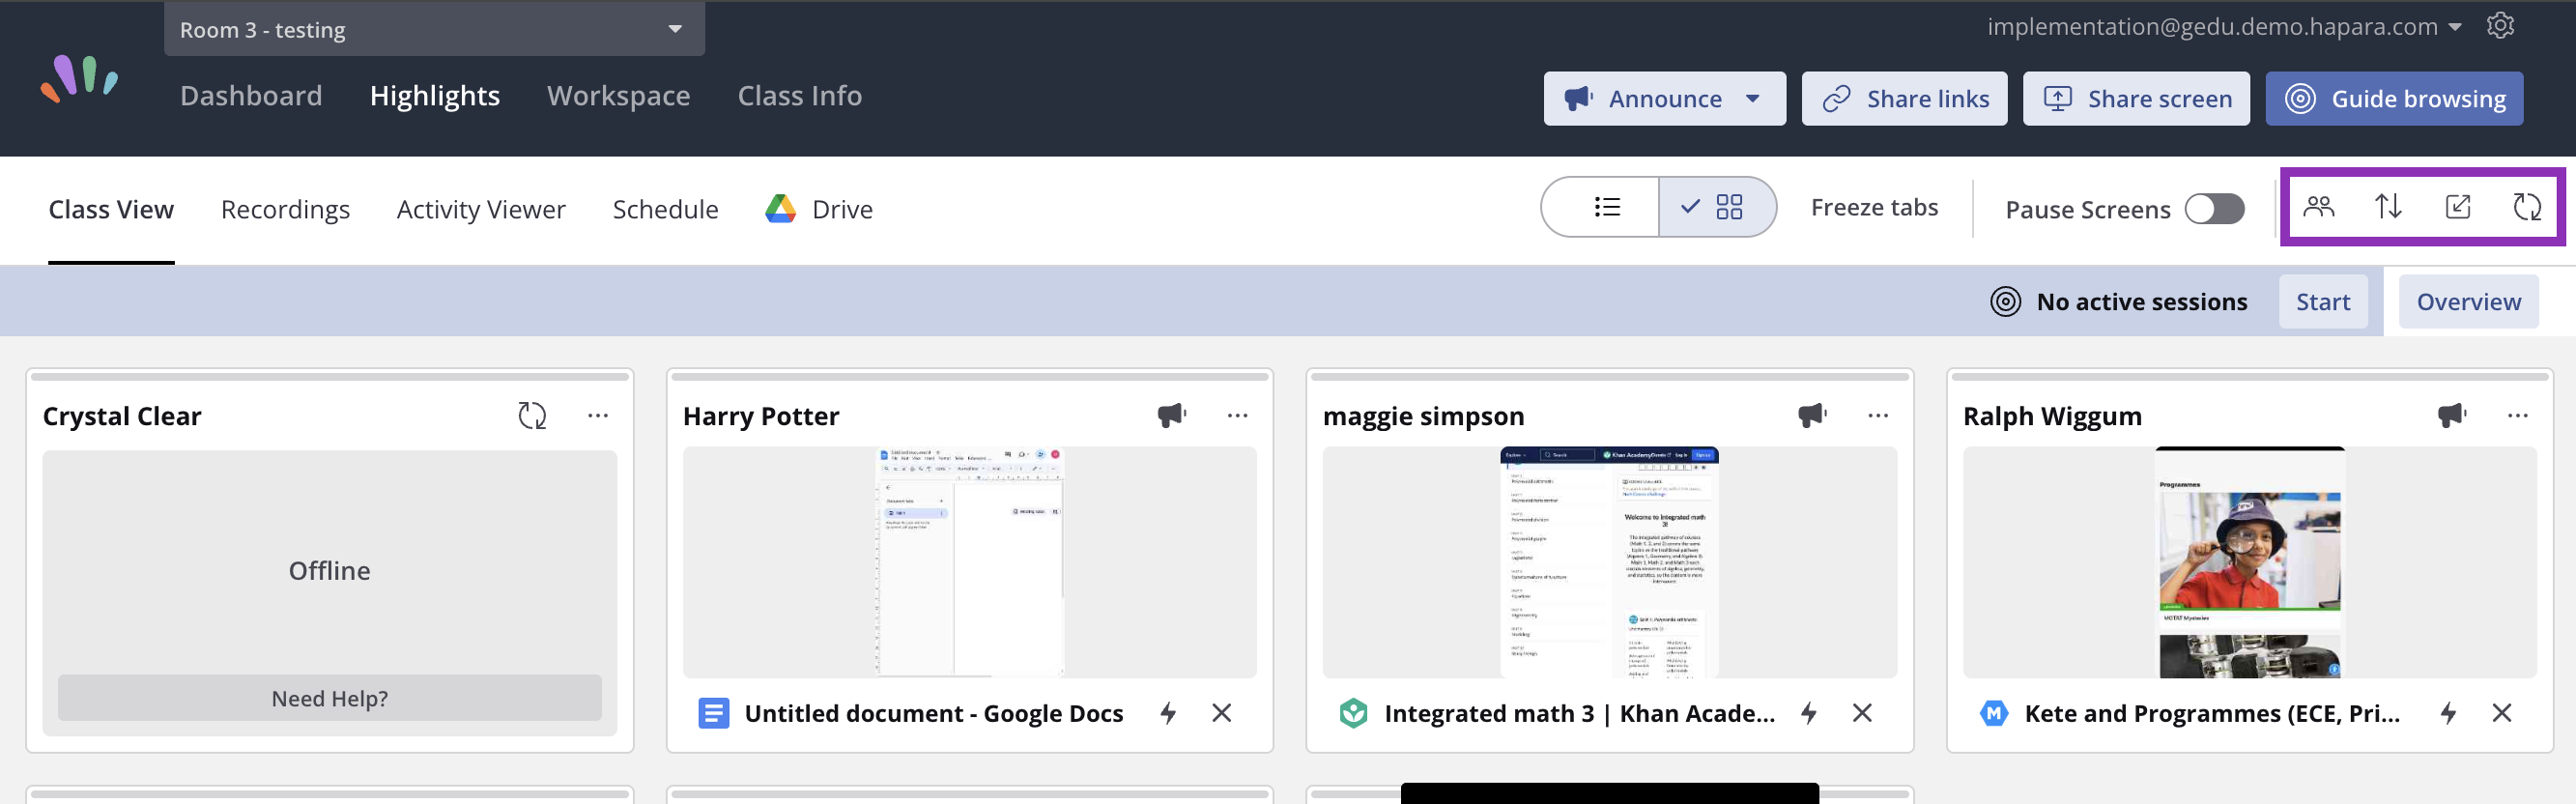Screen dimensions: 2576x804
Task: Click the Crystal Clear student name
Action: coord(122,415)
